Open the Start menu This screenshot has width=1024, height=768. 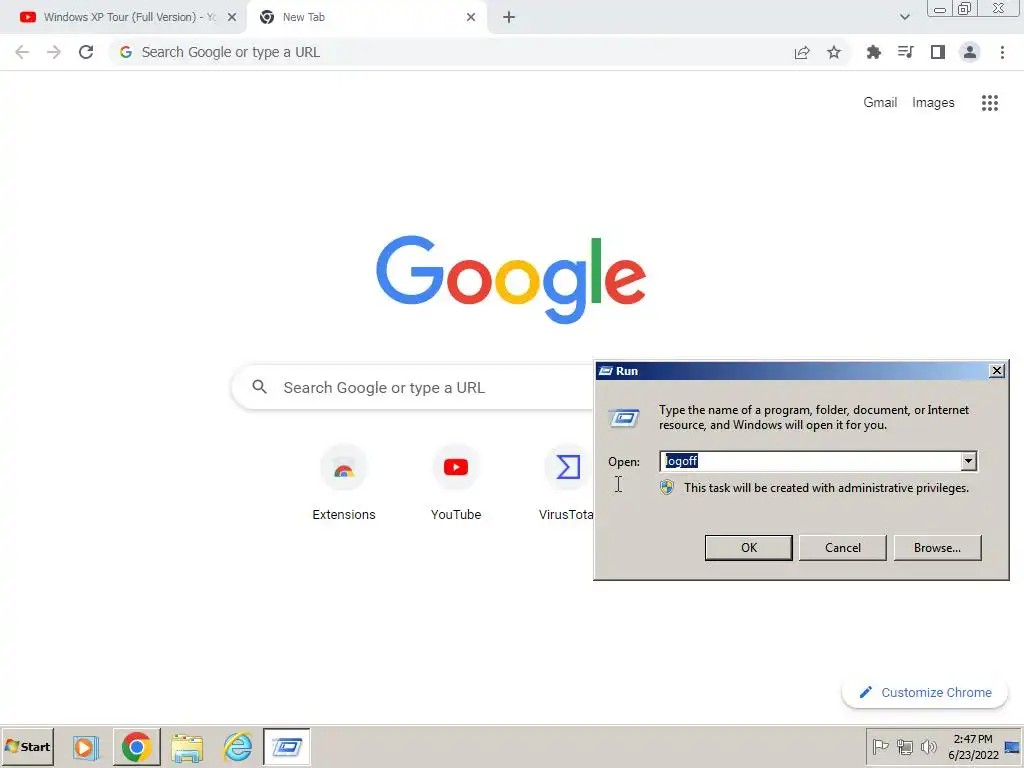click(x=27, y=746)
